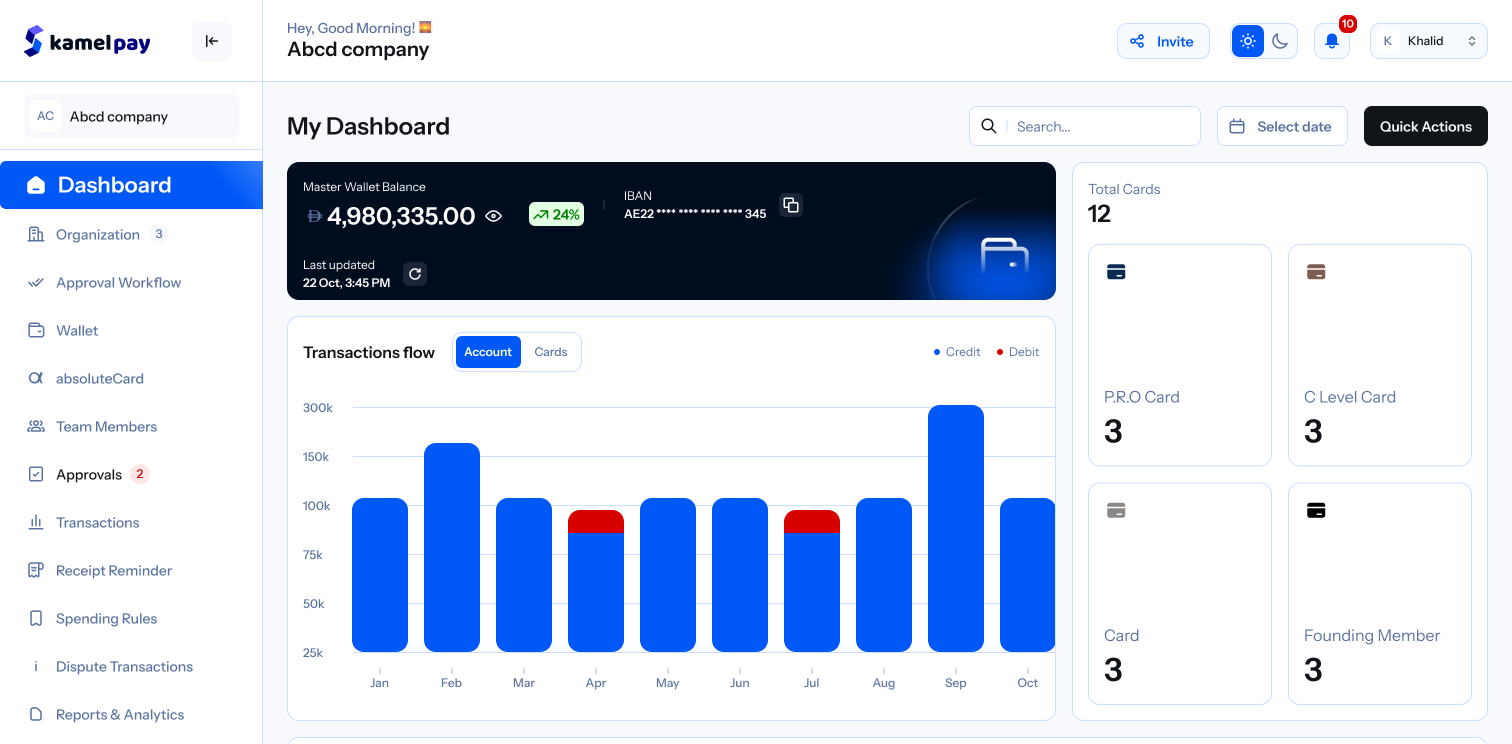The image size is (1512, 744).
Task: Switch to dark mode
Action: point(1281,41)
